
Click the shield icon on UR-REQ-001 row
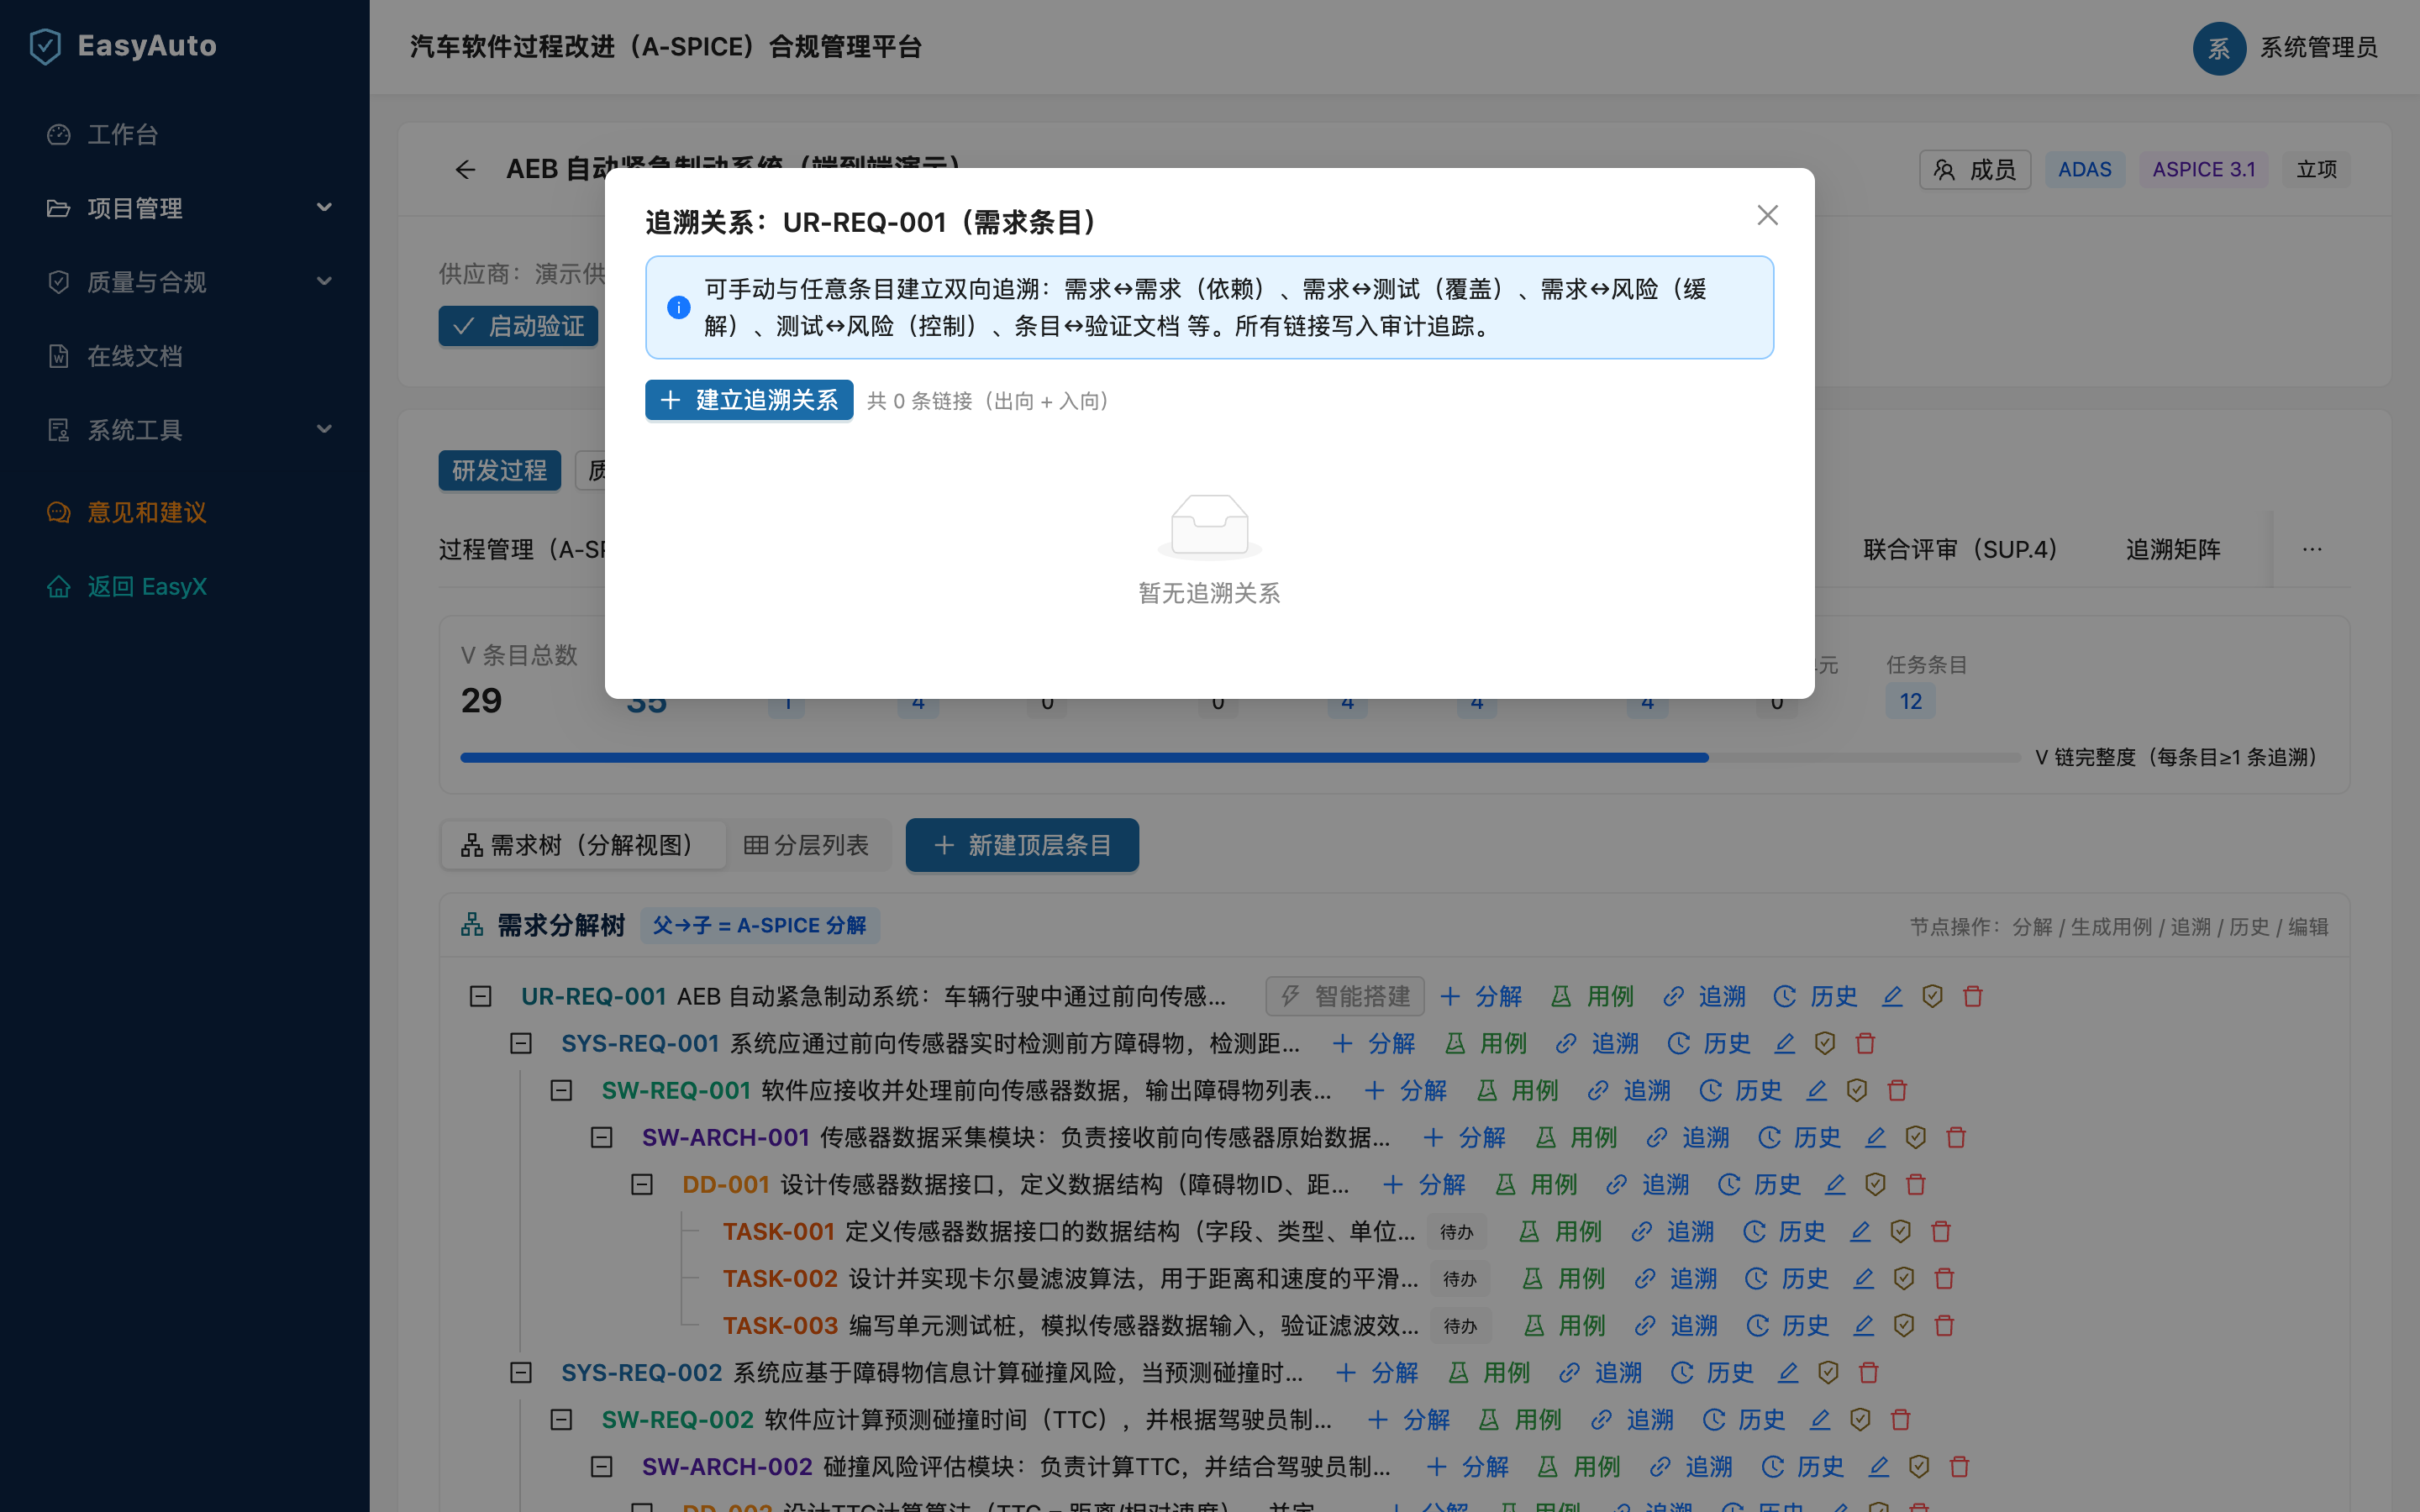click(x=1932, y=996)
